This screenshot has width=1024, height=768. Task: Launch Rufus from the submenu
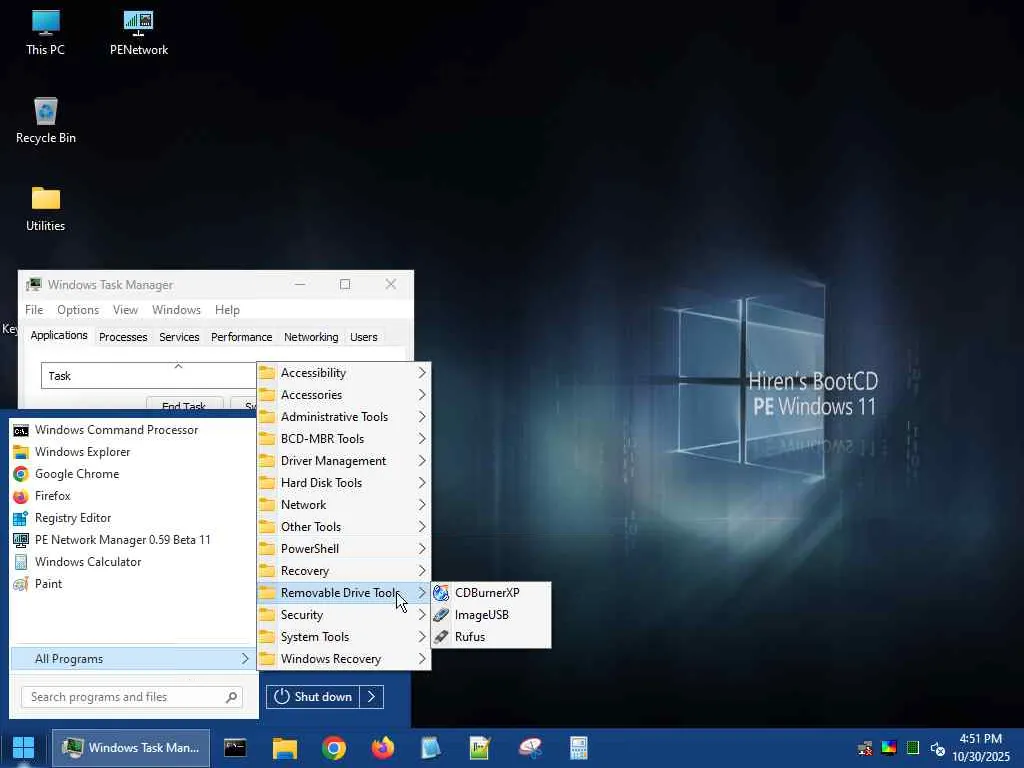tap(490, 637)
